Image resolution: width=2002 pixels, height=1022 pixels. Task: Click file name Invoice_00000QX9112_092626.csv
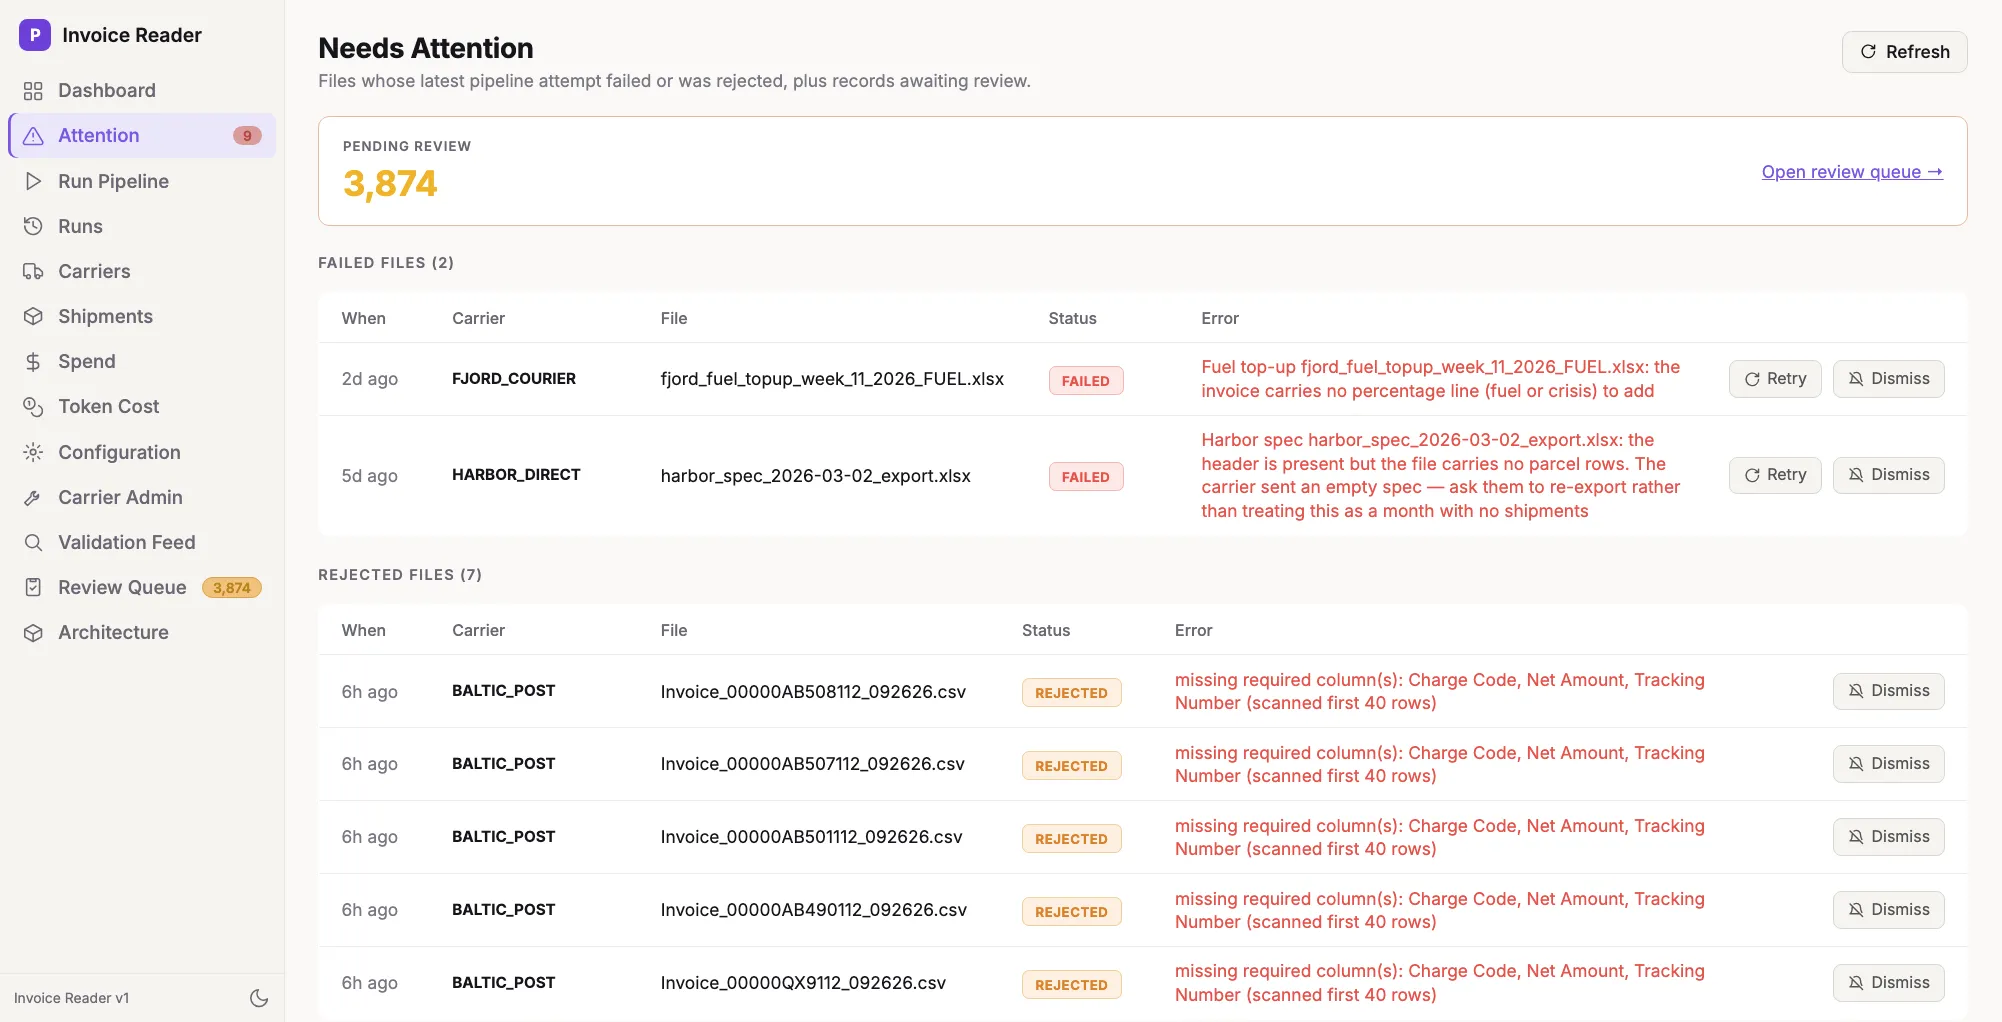(803, 983)
